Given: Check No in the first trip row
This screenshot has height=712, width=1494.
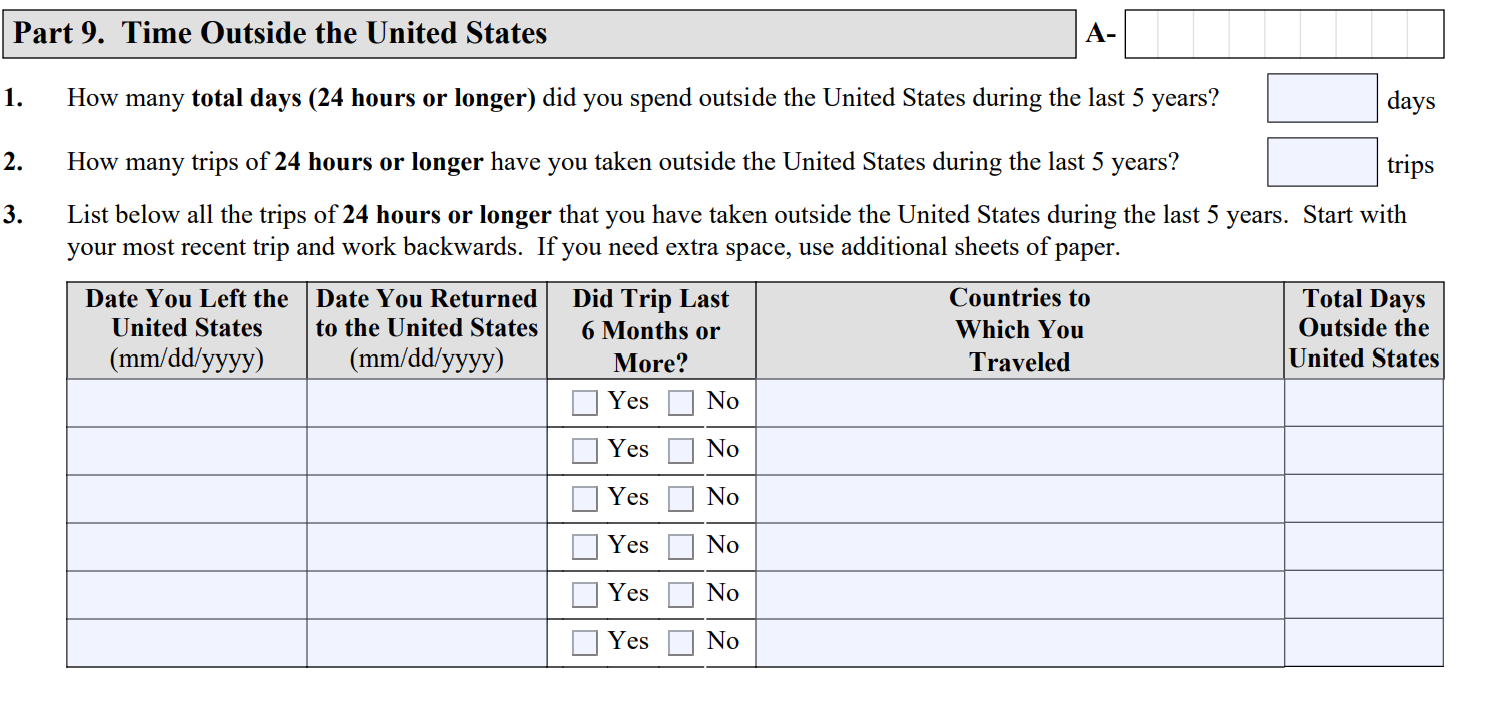Looking at the screenshot, I should (x=681, y=403).
